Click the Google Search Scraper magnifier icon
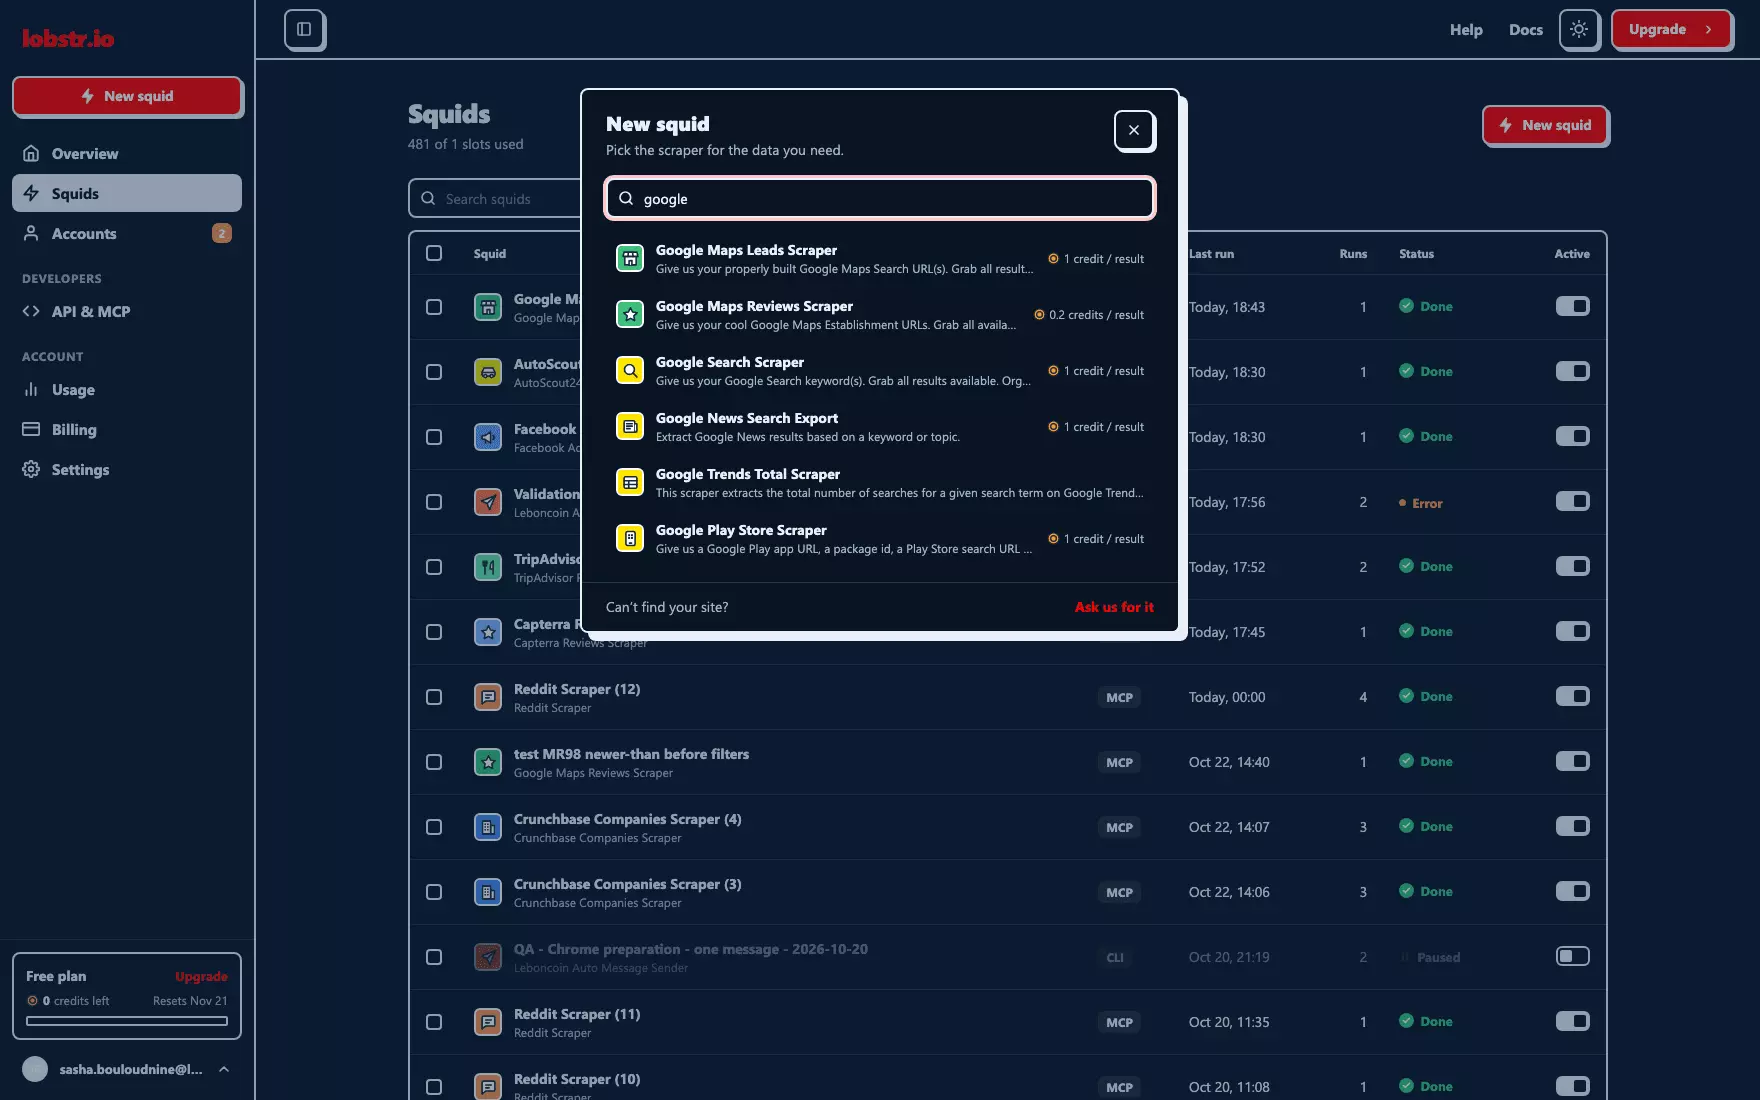Image resolution: width=1760 pixels, height=1100 pixels. (x=630, y=371)
